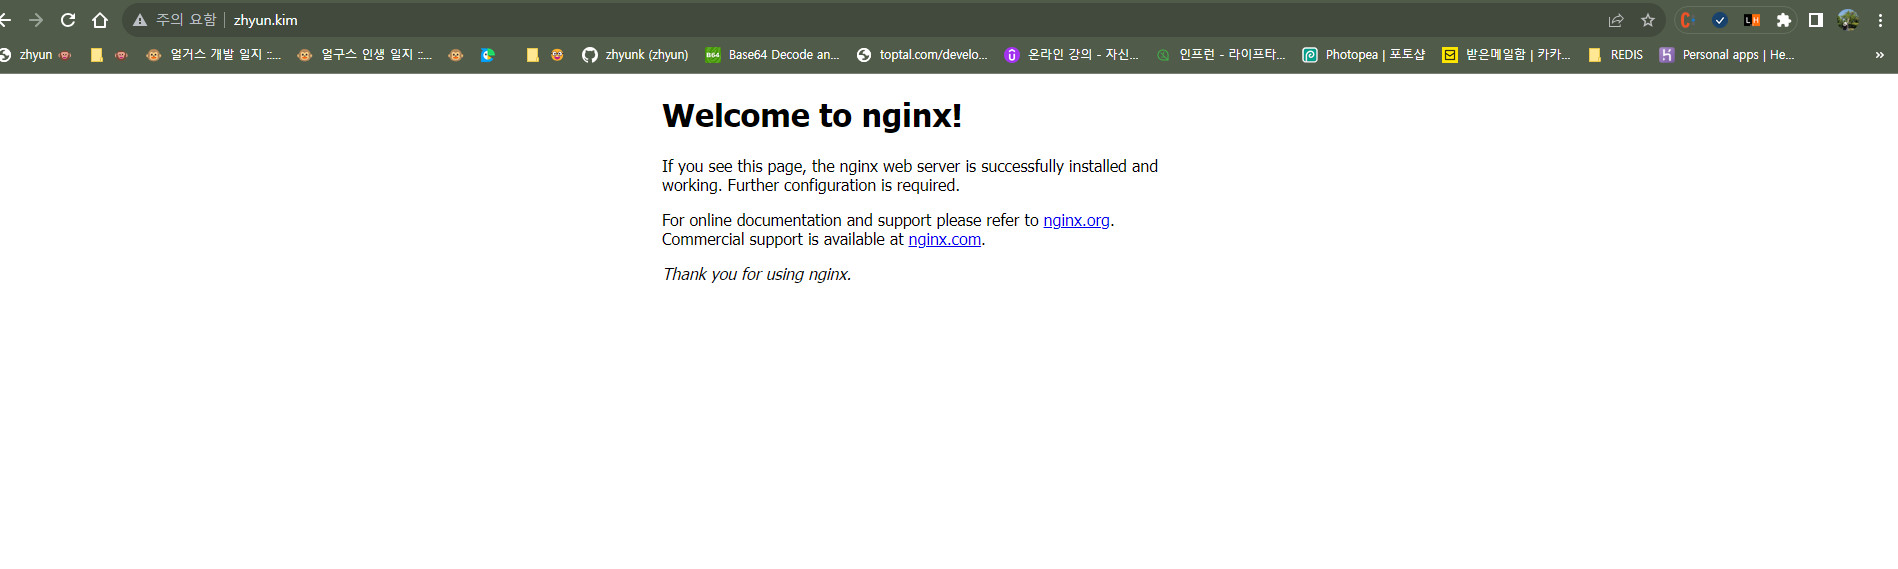Open the Personal apps Heroku bookmark

1727,55
